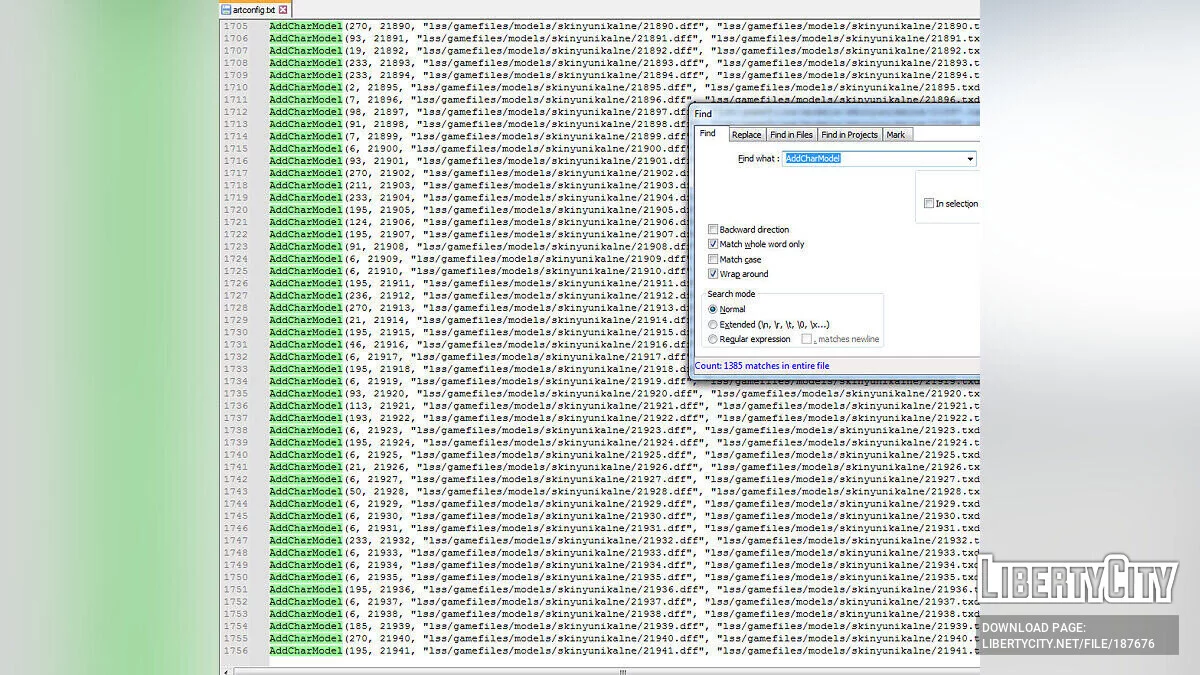Close the artconfig.txt tab with red X
The height and width of the screenshot is (675, 1200).
click(283, 9)
